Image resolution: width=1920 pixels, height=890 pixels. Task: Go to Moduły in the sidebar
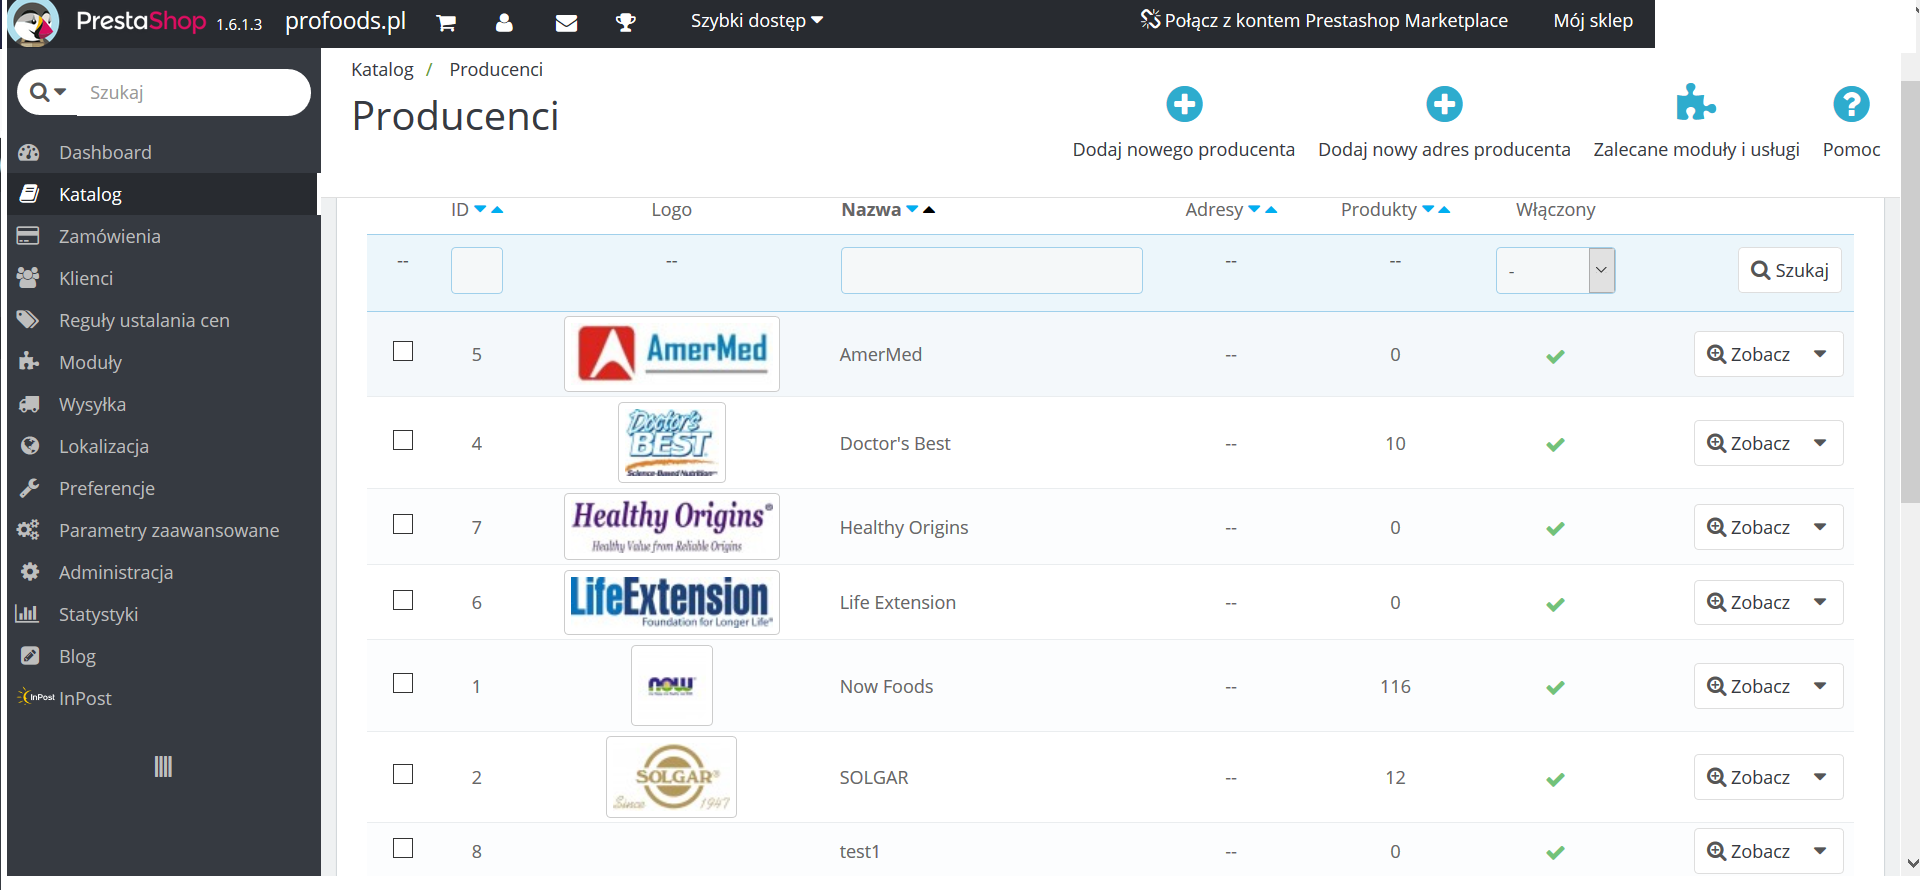tap(90, 362)
